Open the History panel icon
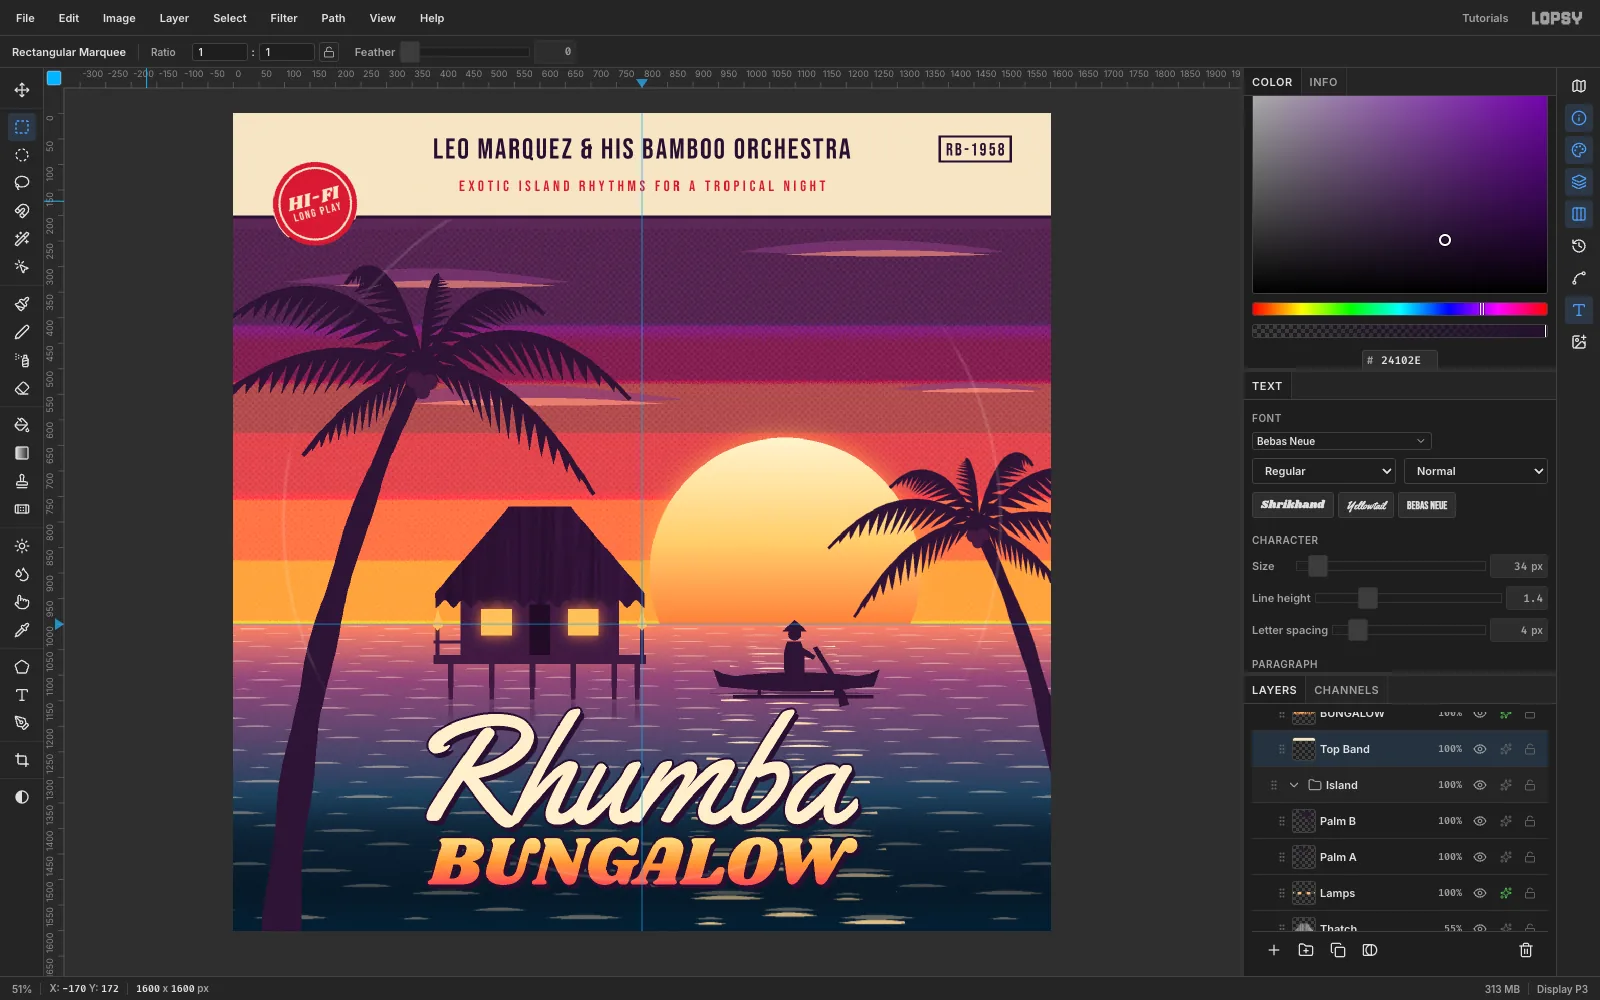This screenshot has width=1600, height=1000. (1579, 246)
